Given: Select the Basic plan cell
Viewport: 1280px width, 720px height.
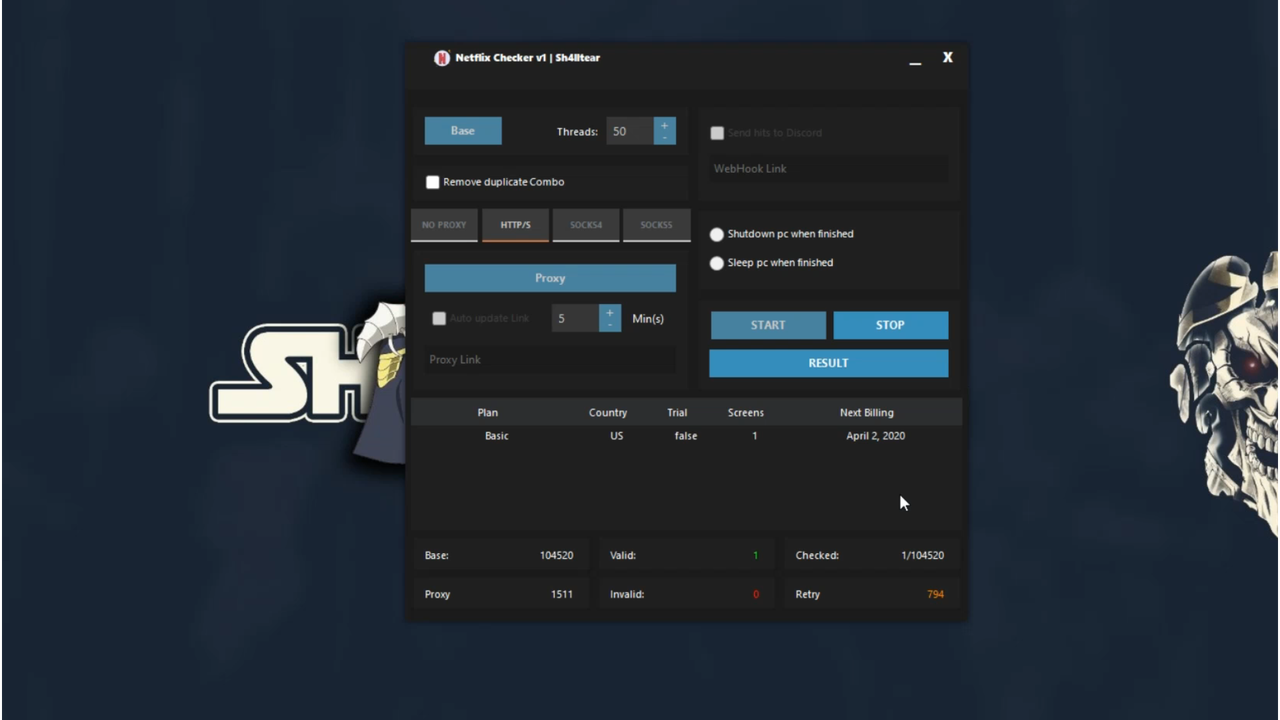Looking at the screenshot, I should click(x=497, y=436).
